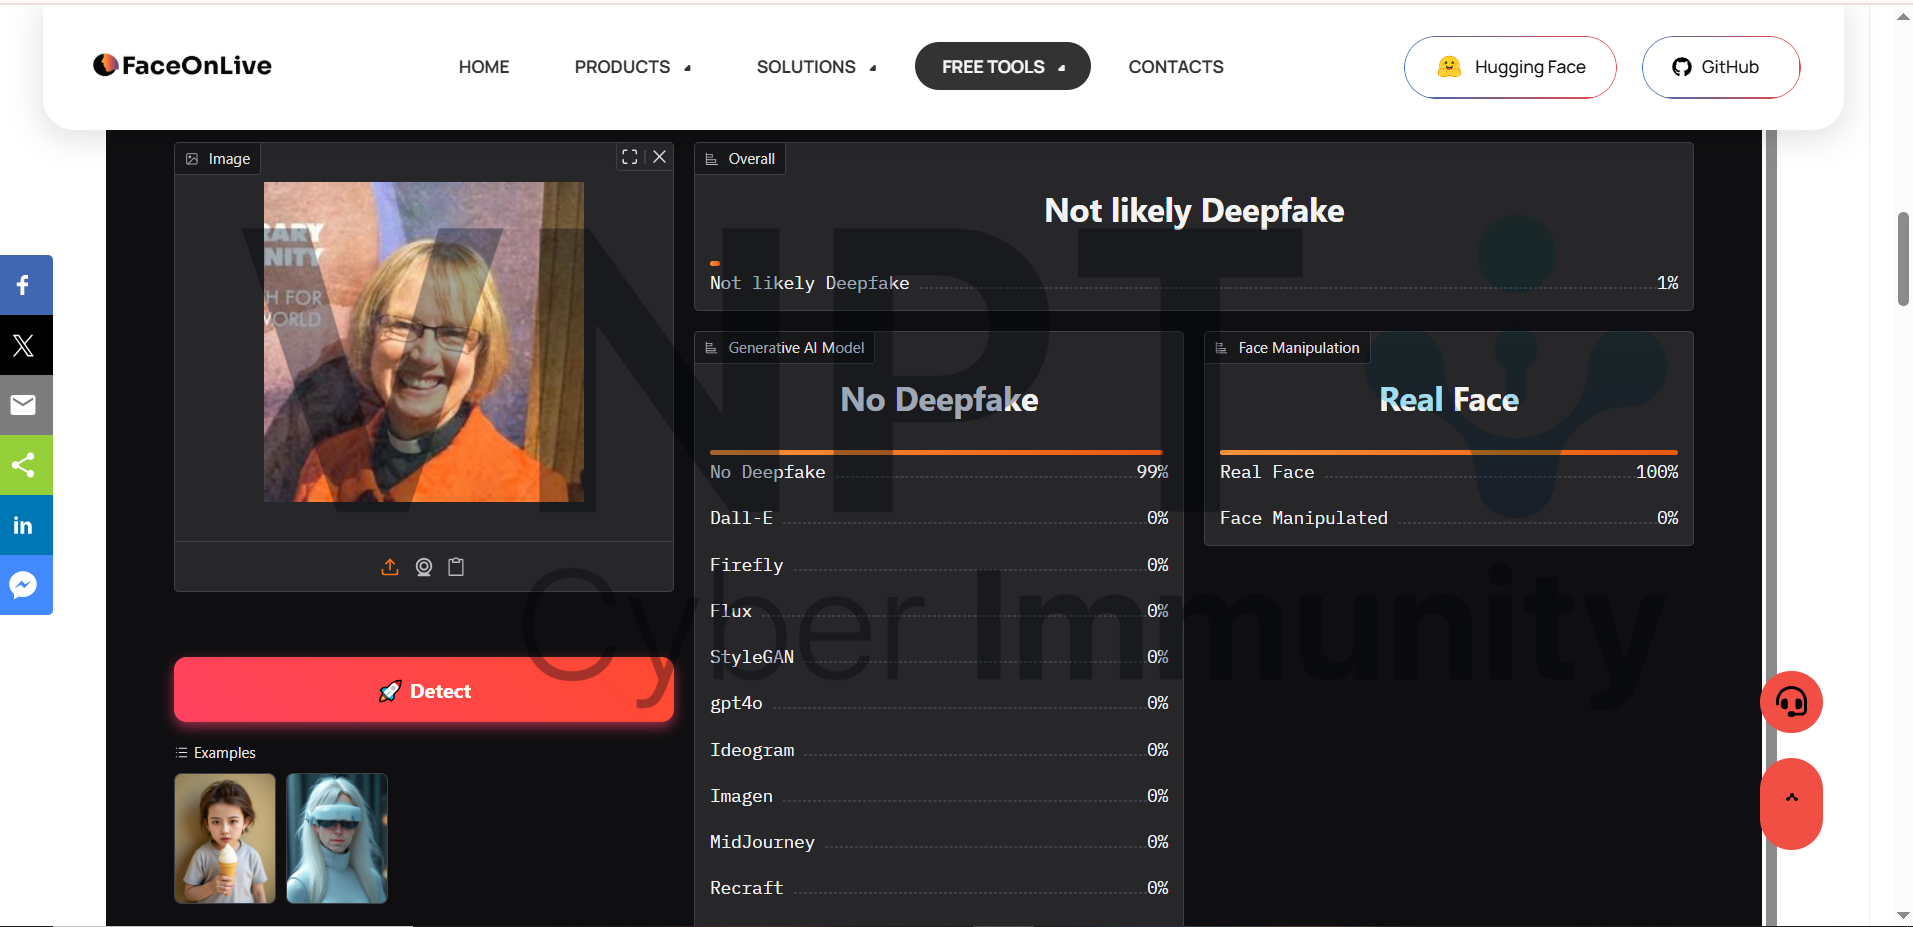1913x927 pixels.
Task: Select the white-haired woman with visor example
Action: (x=337, y=838)
